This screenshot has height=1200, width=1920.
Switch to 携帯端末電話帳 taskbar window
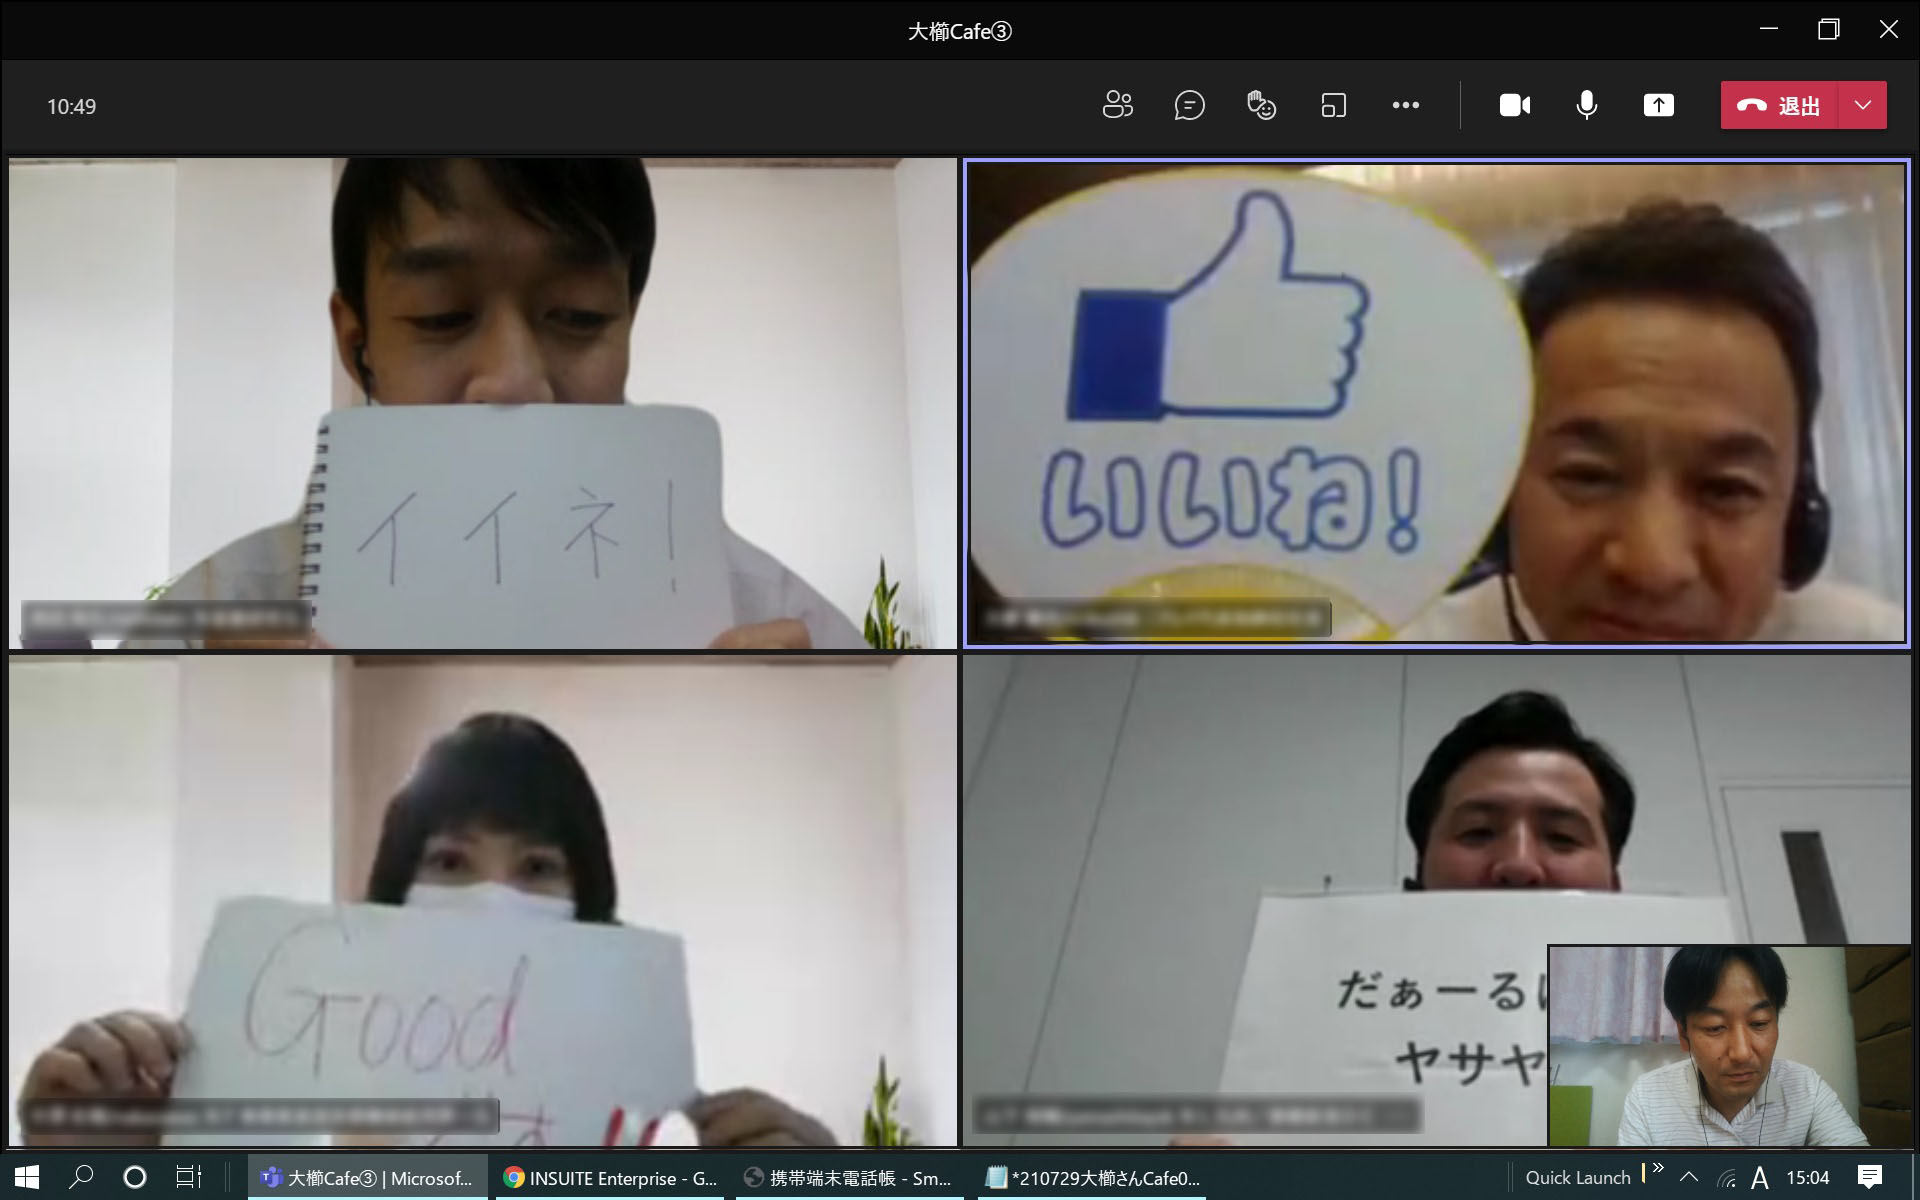[x=848, y=1178]
